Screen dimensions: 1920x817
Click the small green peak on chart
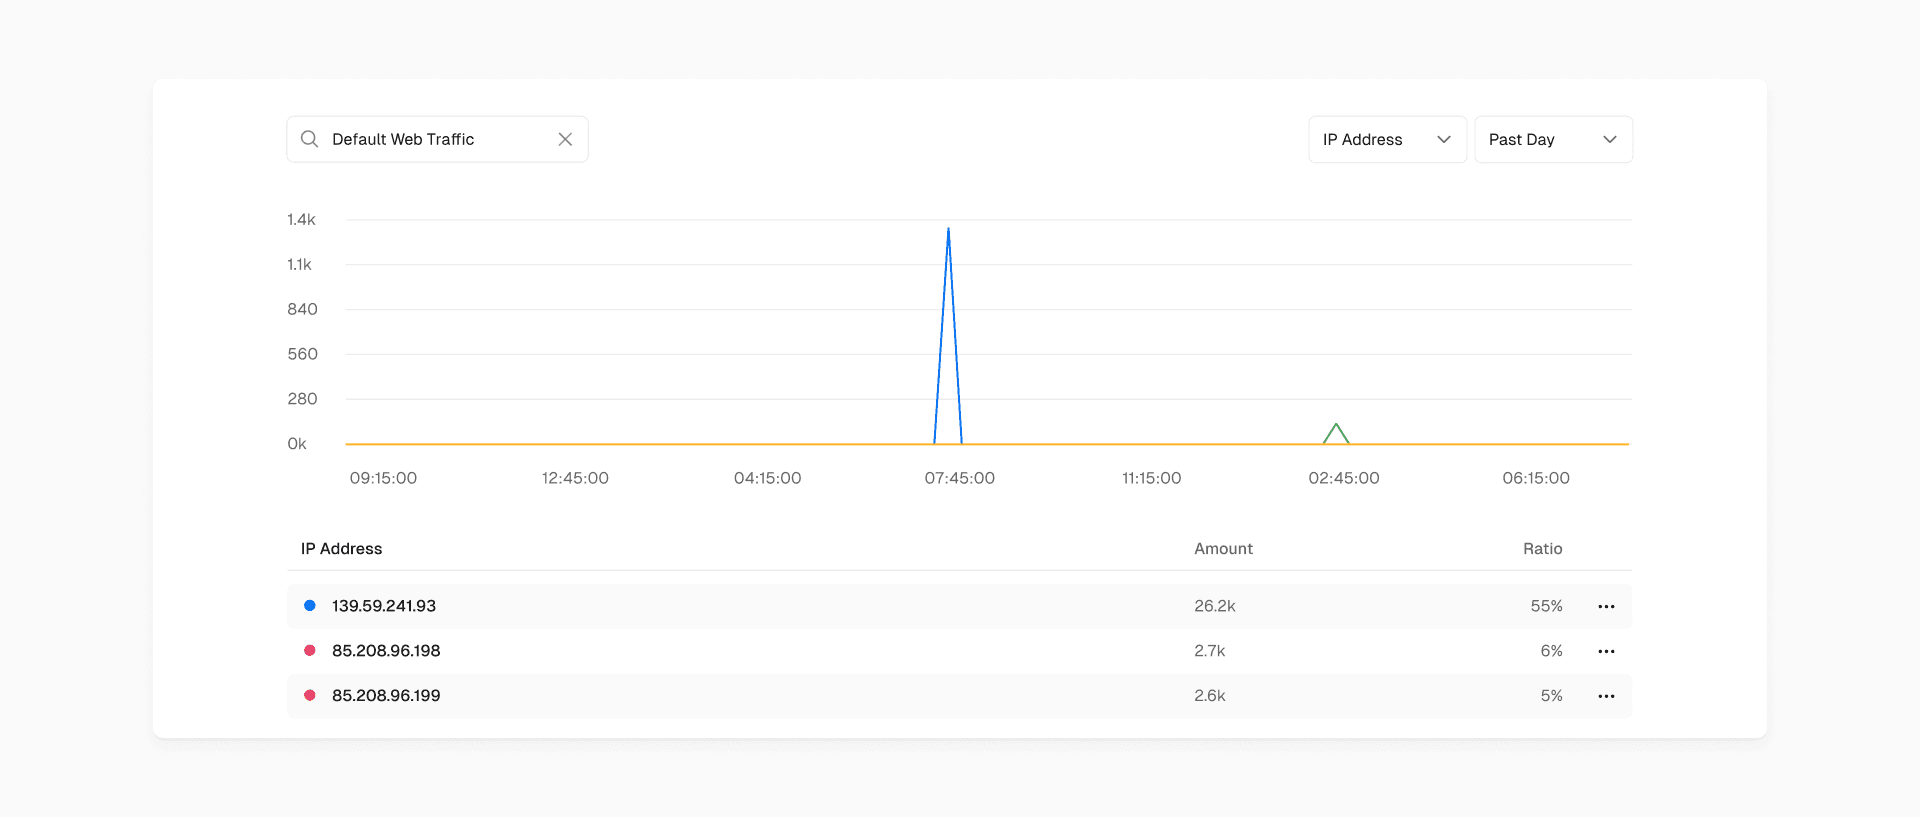[x=1336, y=426]
